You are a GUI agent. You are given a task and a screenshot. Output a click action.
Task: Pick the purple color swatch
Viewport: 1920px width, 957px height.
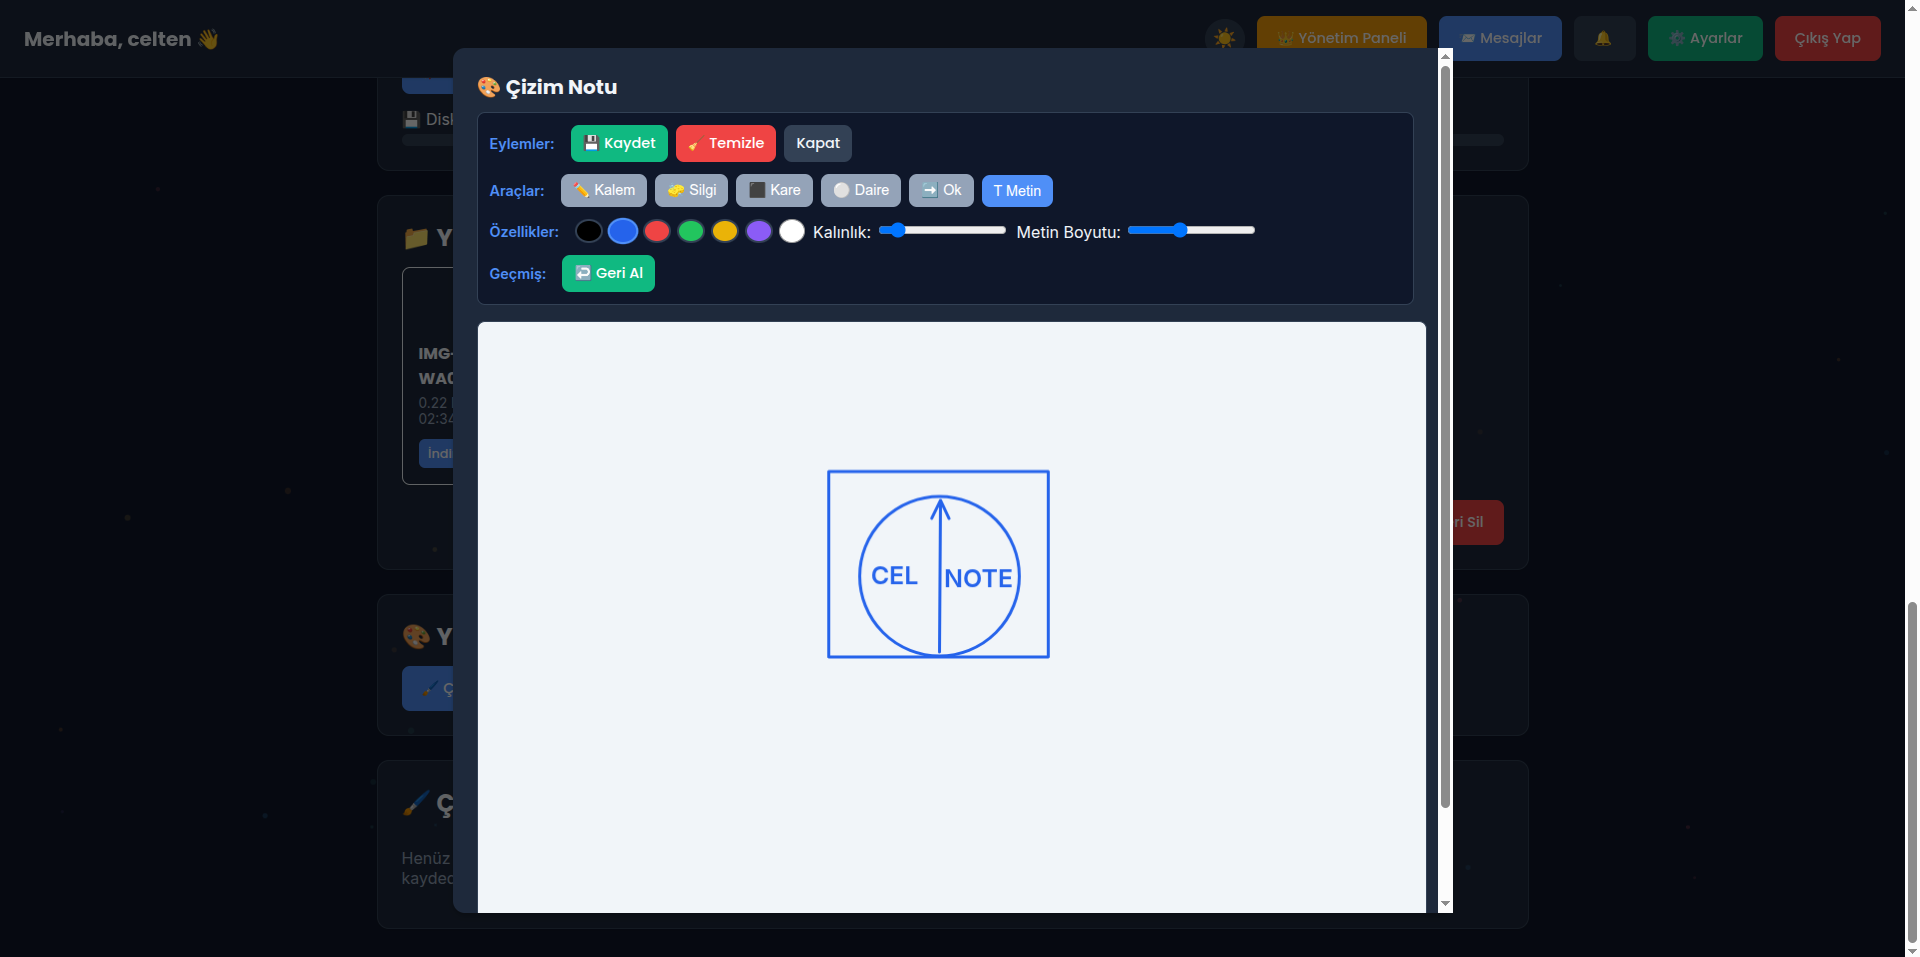[759, 231]
